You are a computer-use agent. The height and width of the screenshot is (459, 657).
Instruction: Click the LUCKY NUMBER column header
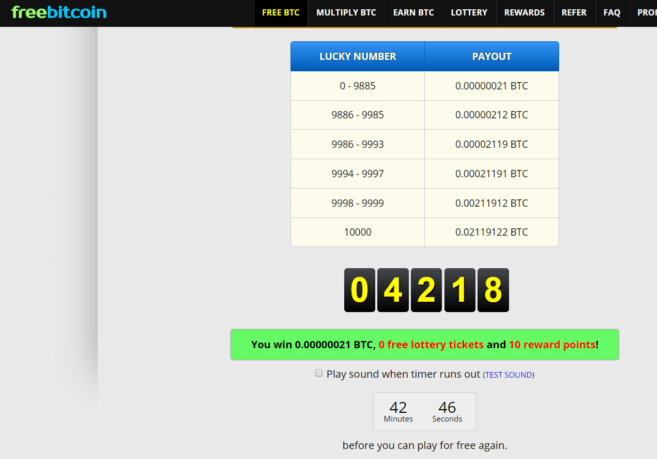tap(357, 56)
